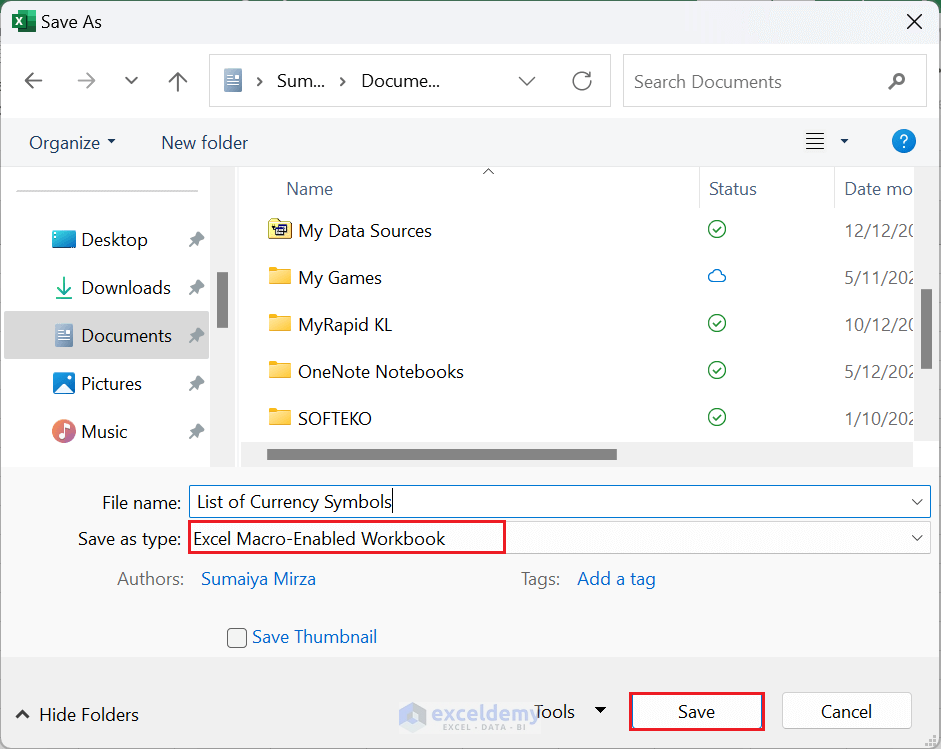Screen dimensions: 941x749
Task: Expand the Save as type dropdown
Action: [x=917, y=539]
